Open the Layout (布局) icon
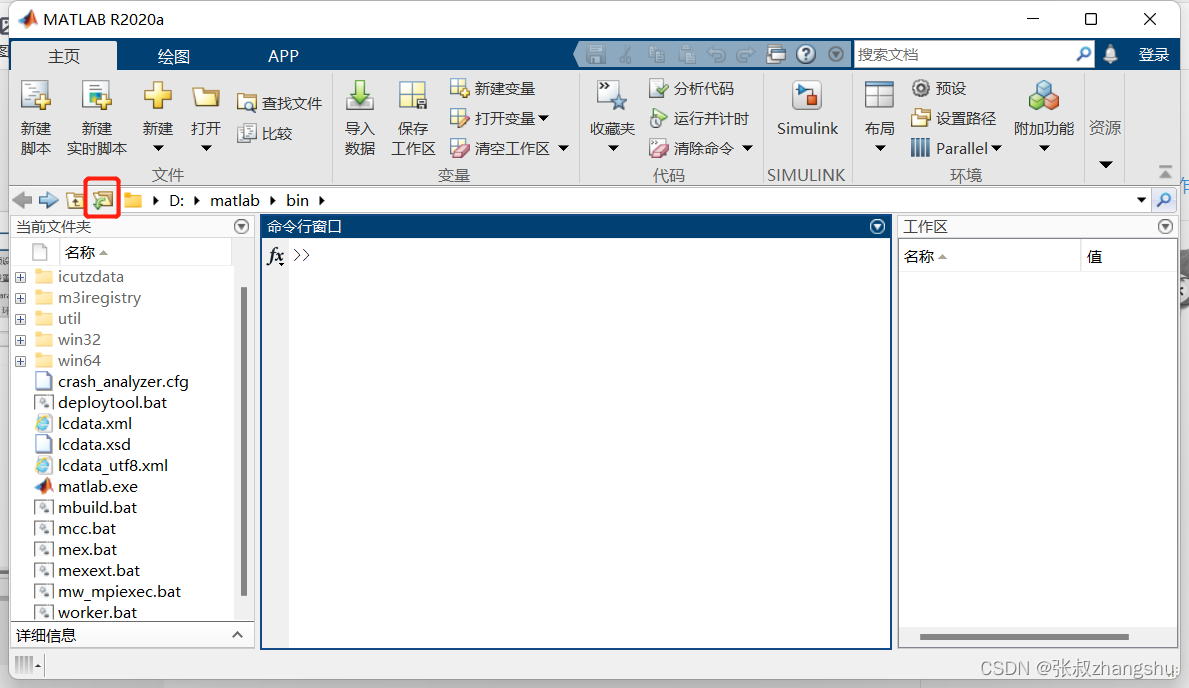1189x688 pixels. tap(880, 96)
